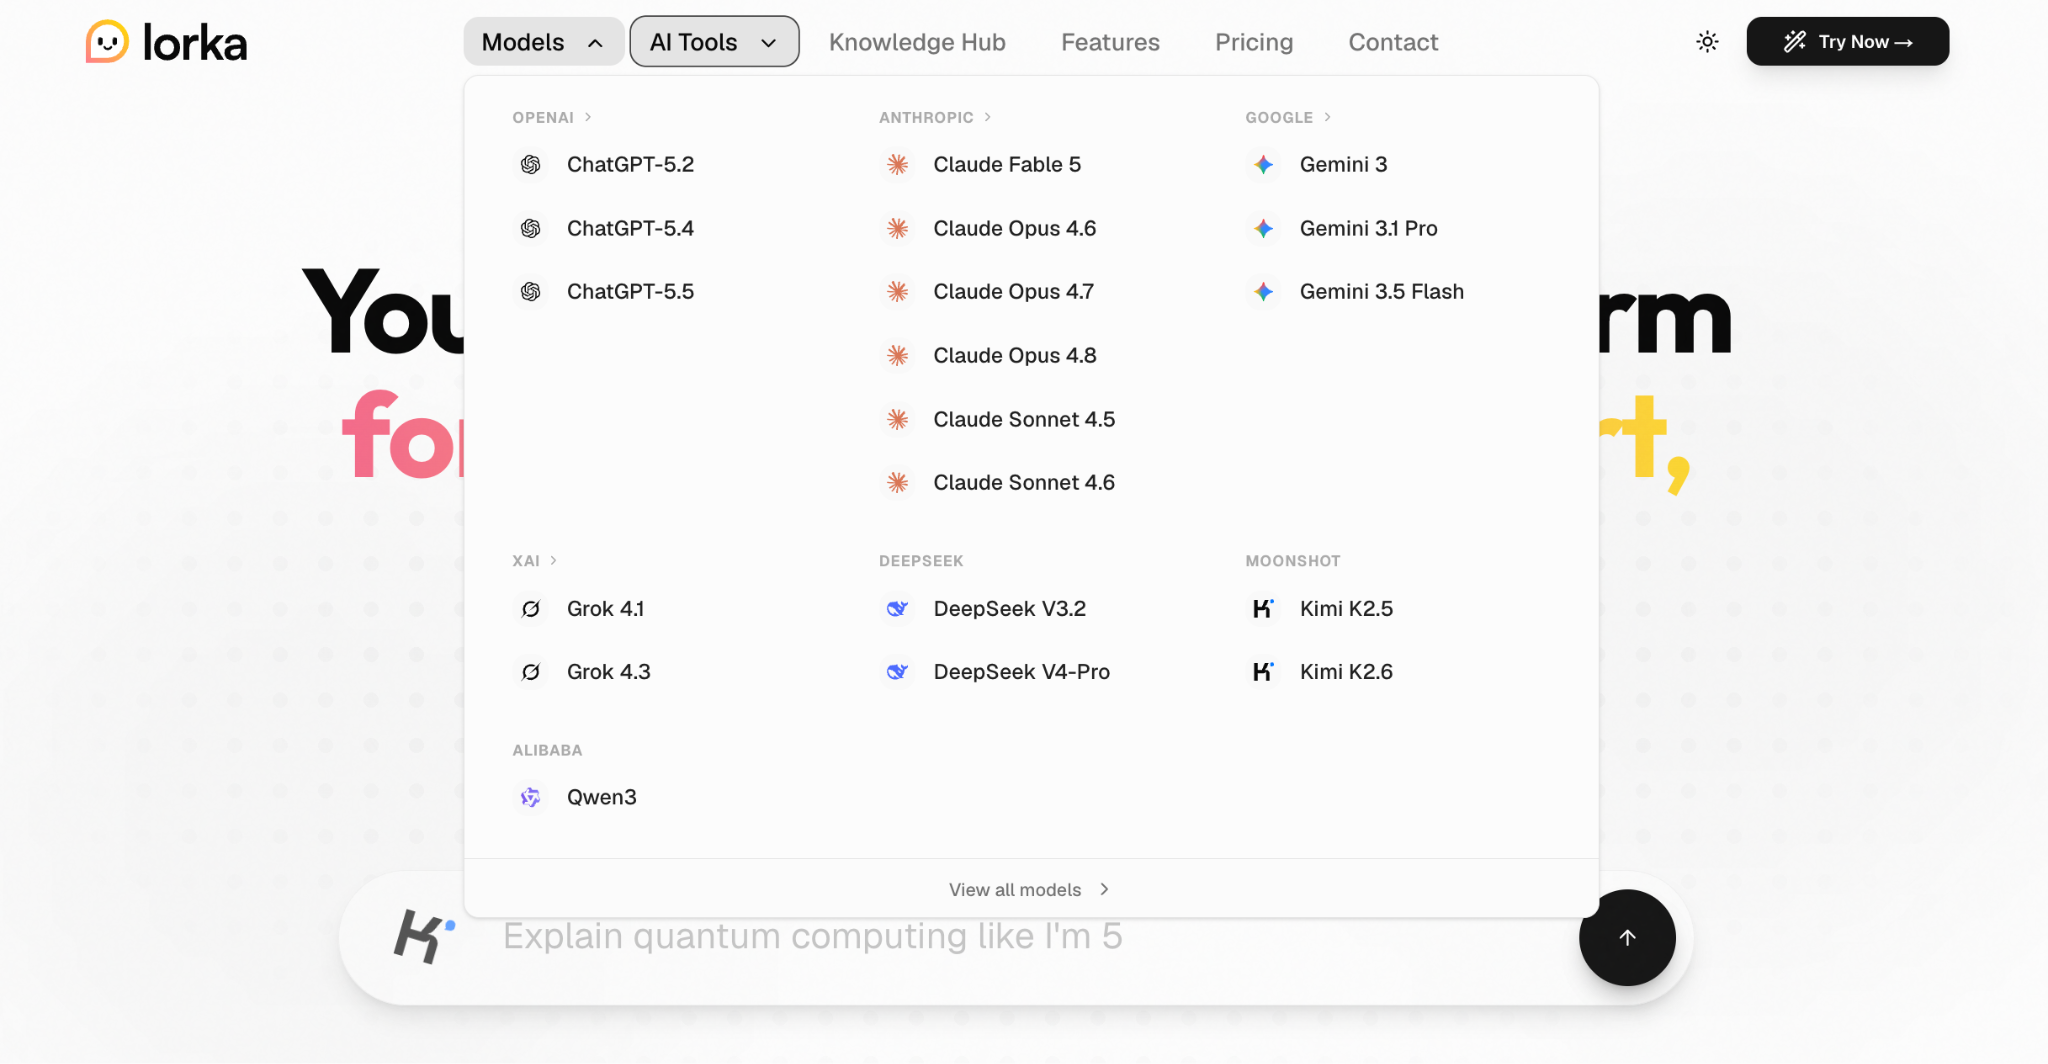Click the xAI icon beside Grok 4.1
The height and width of the screenshot is (1064, 2048).
coord(531,608)
